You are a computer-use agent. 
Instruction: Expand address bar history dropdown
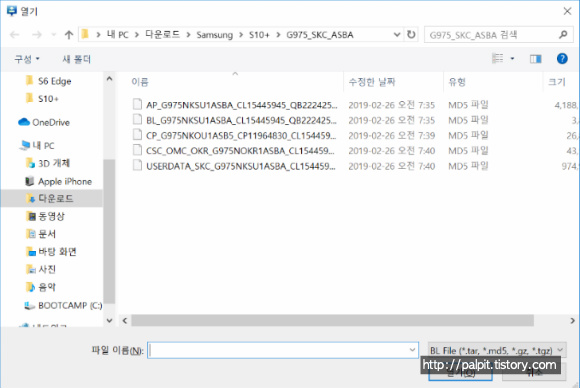(397, 35)
